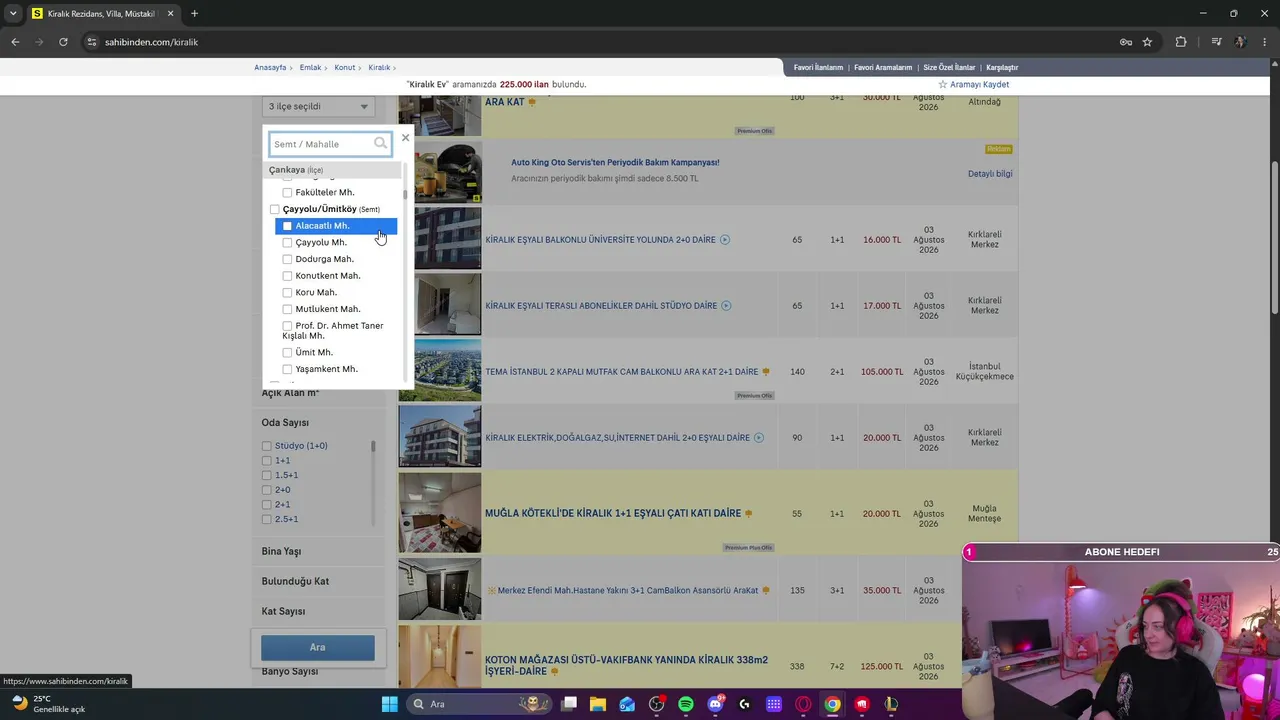Open Favori Aramalarım menu item

tap(883, 68)
